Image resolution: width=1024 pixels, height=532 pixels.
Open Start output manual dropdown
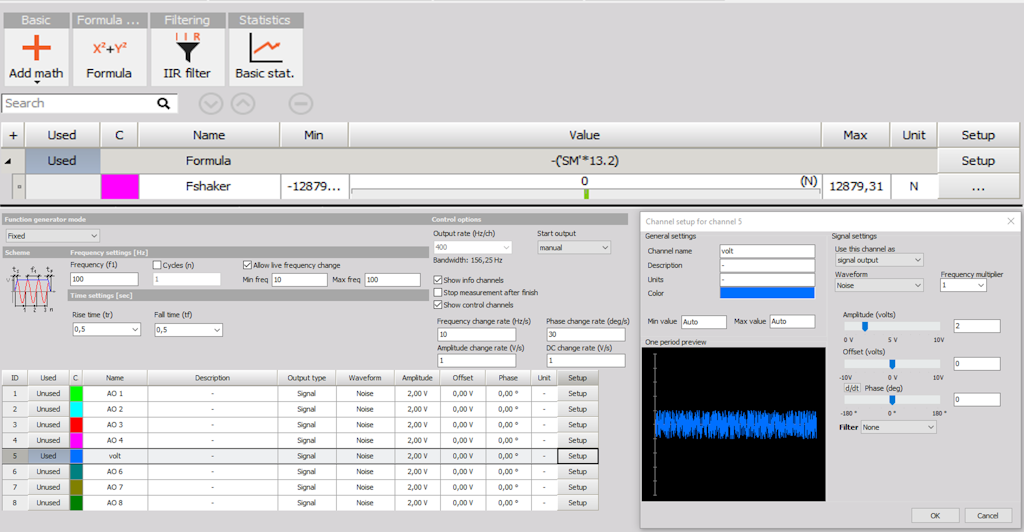(x=573, y=247)
